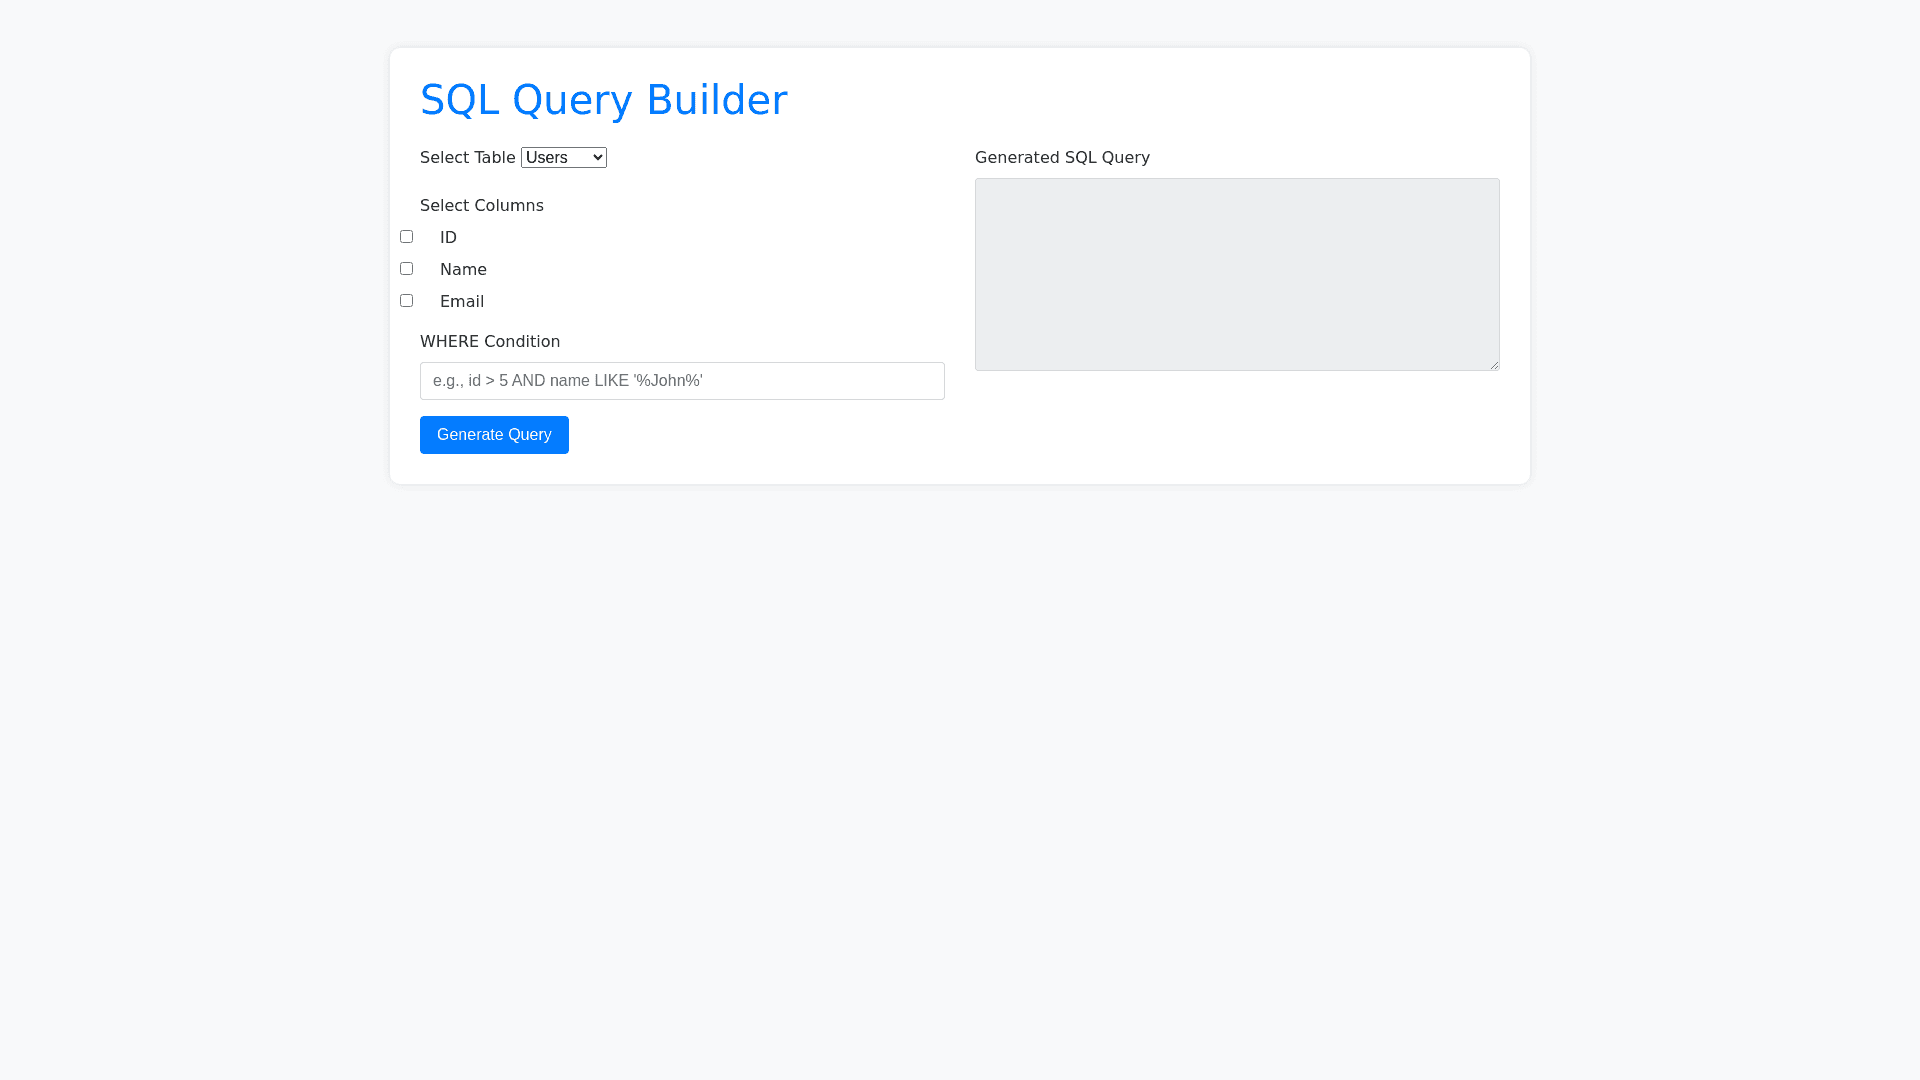Click inside the Generated SQL Query textarea
This screenshot has width=1920, height=1080.
[1237, 274]
